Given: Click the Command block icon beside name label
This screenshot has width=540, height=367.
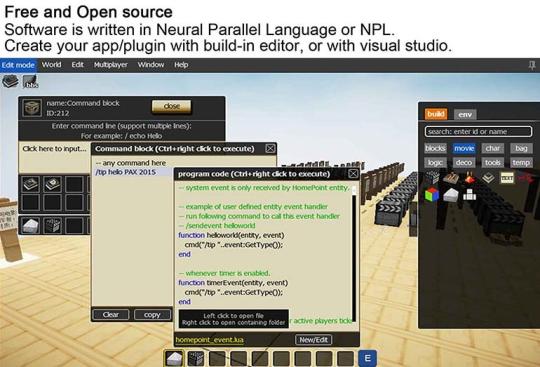Looking at the screenshot, I should [32, 108].
